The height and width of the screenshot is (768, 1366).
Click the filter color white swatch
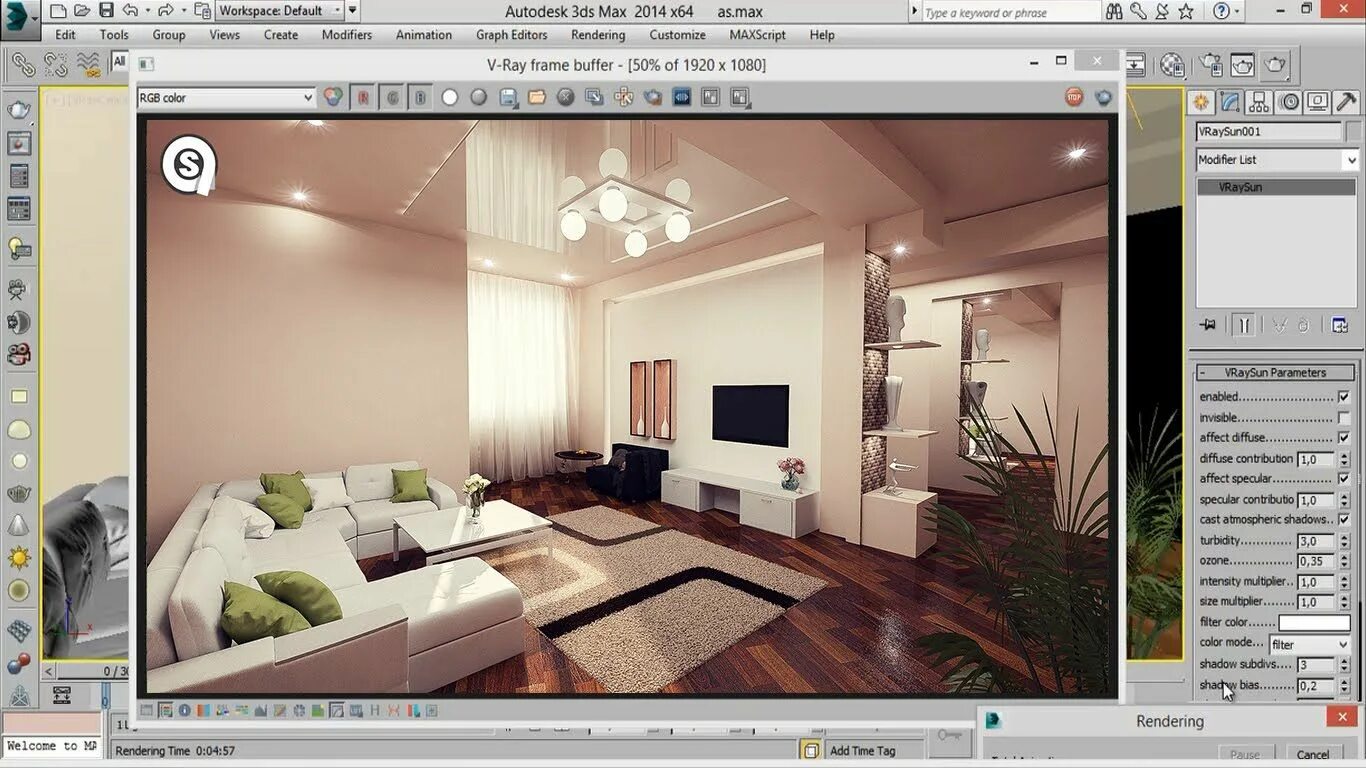[1315, 623]
